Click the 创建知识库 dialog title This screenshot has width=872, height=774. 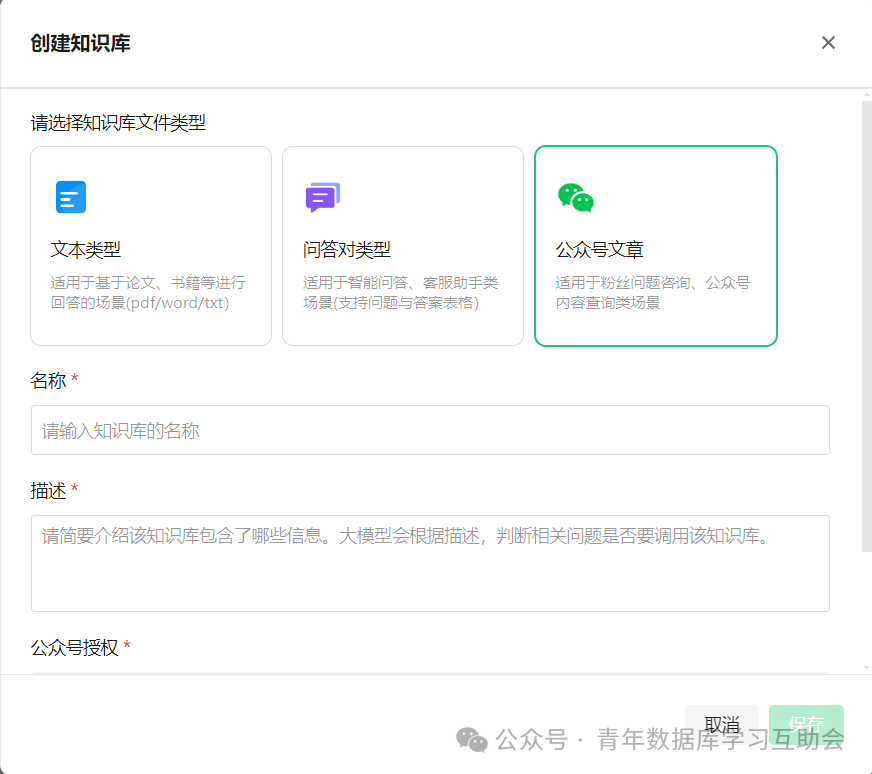pyautogui.click(x=81, y=43)
